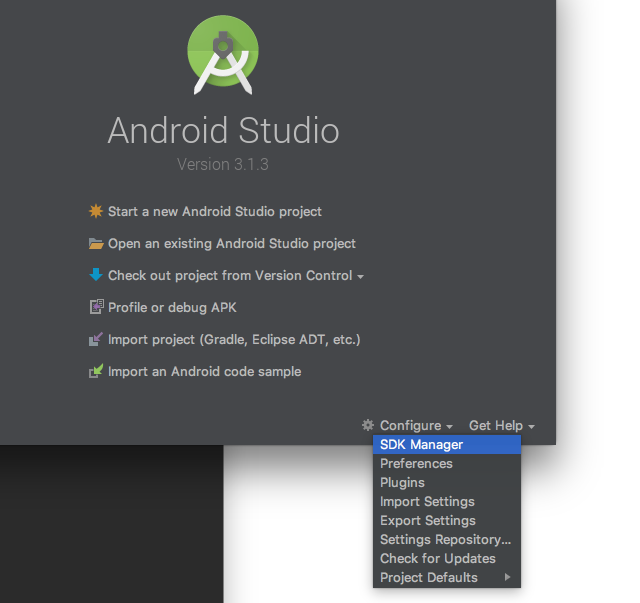640x603 pixels.
Task: Click the Import Android code sample icon
Action: 96,371
